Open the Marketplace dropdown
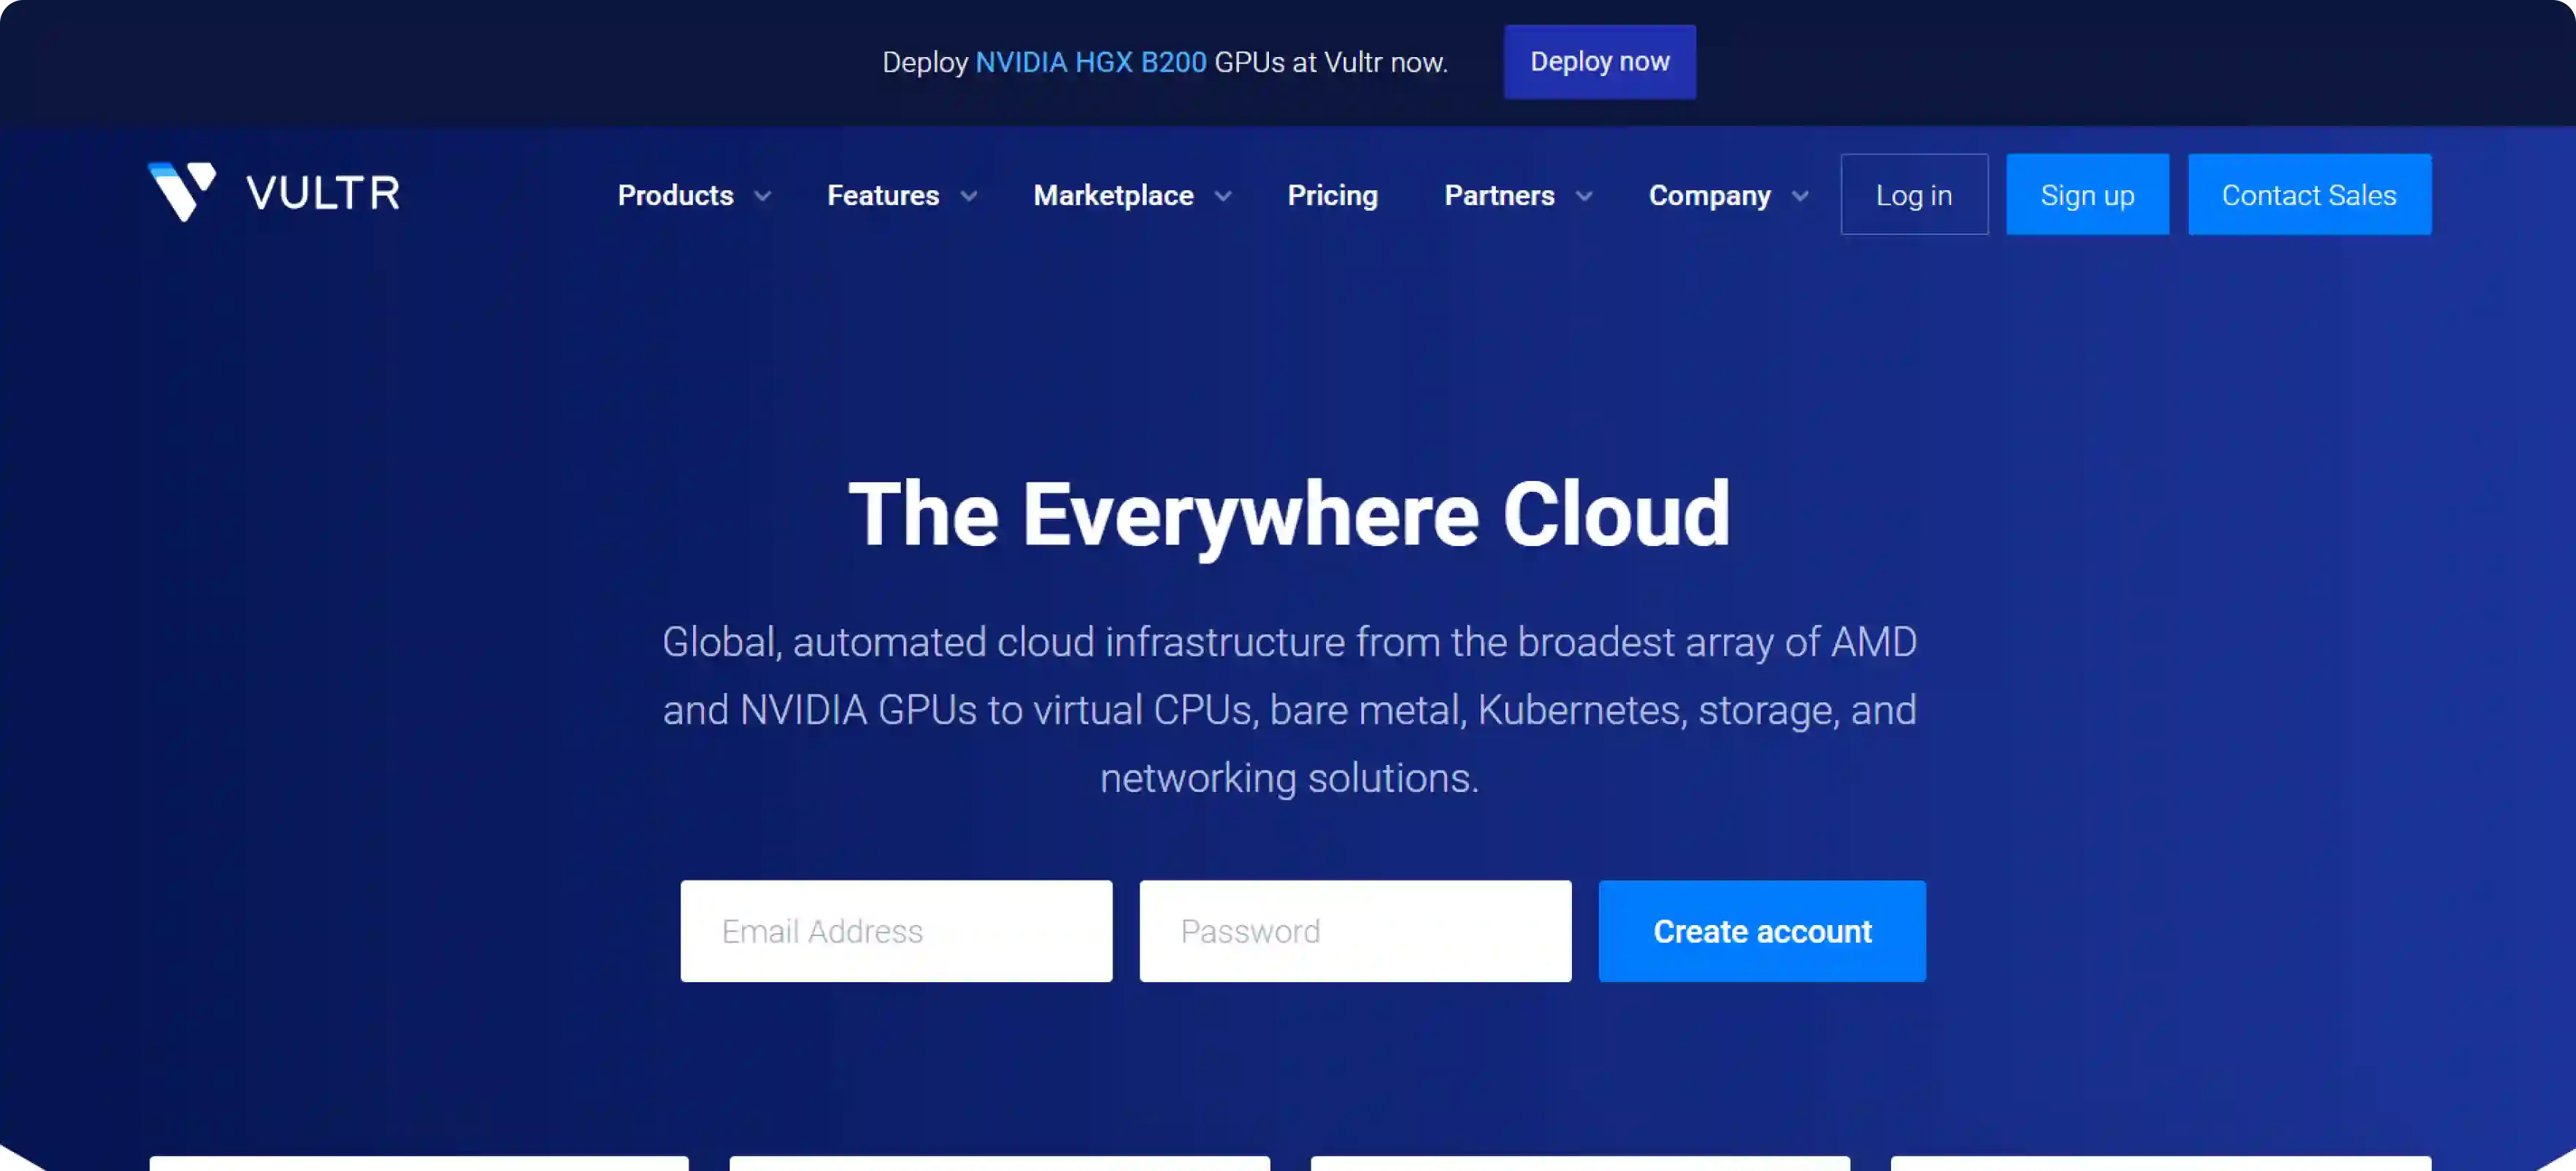The width and height of the screenshot is (2576, 1171). (1130, 195)
